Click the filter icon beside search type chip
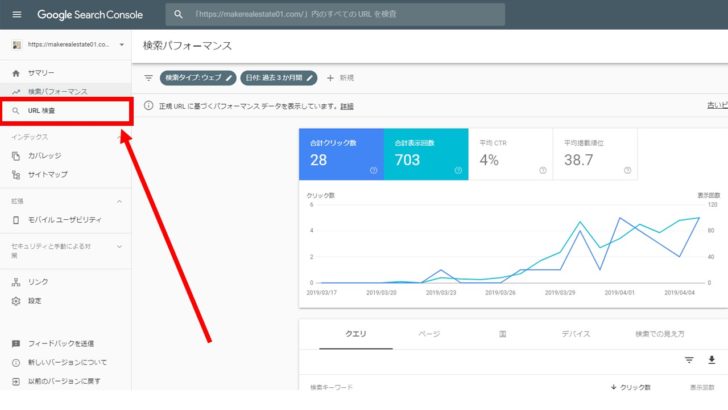This screenshot has height=410, width=728. point(148,77)
